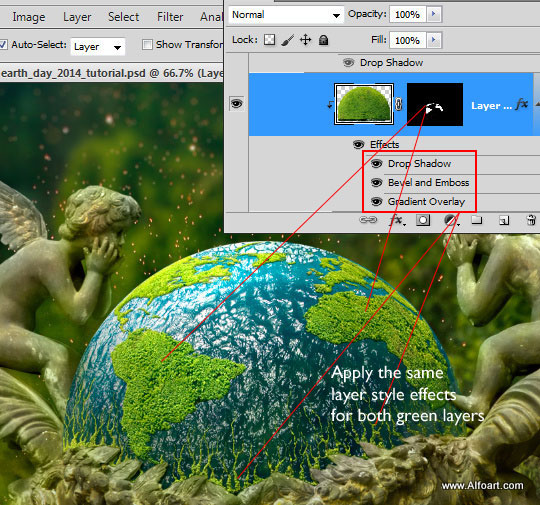
Task: Create a new layer
Action: (x=504, y=220)
